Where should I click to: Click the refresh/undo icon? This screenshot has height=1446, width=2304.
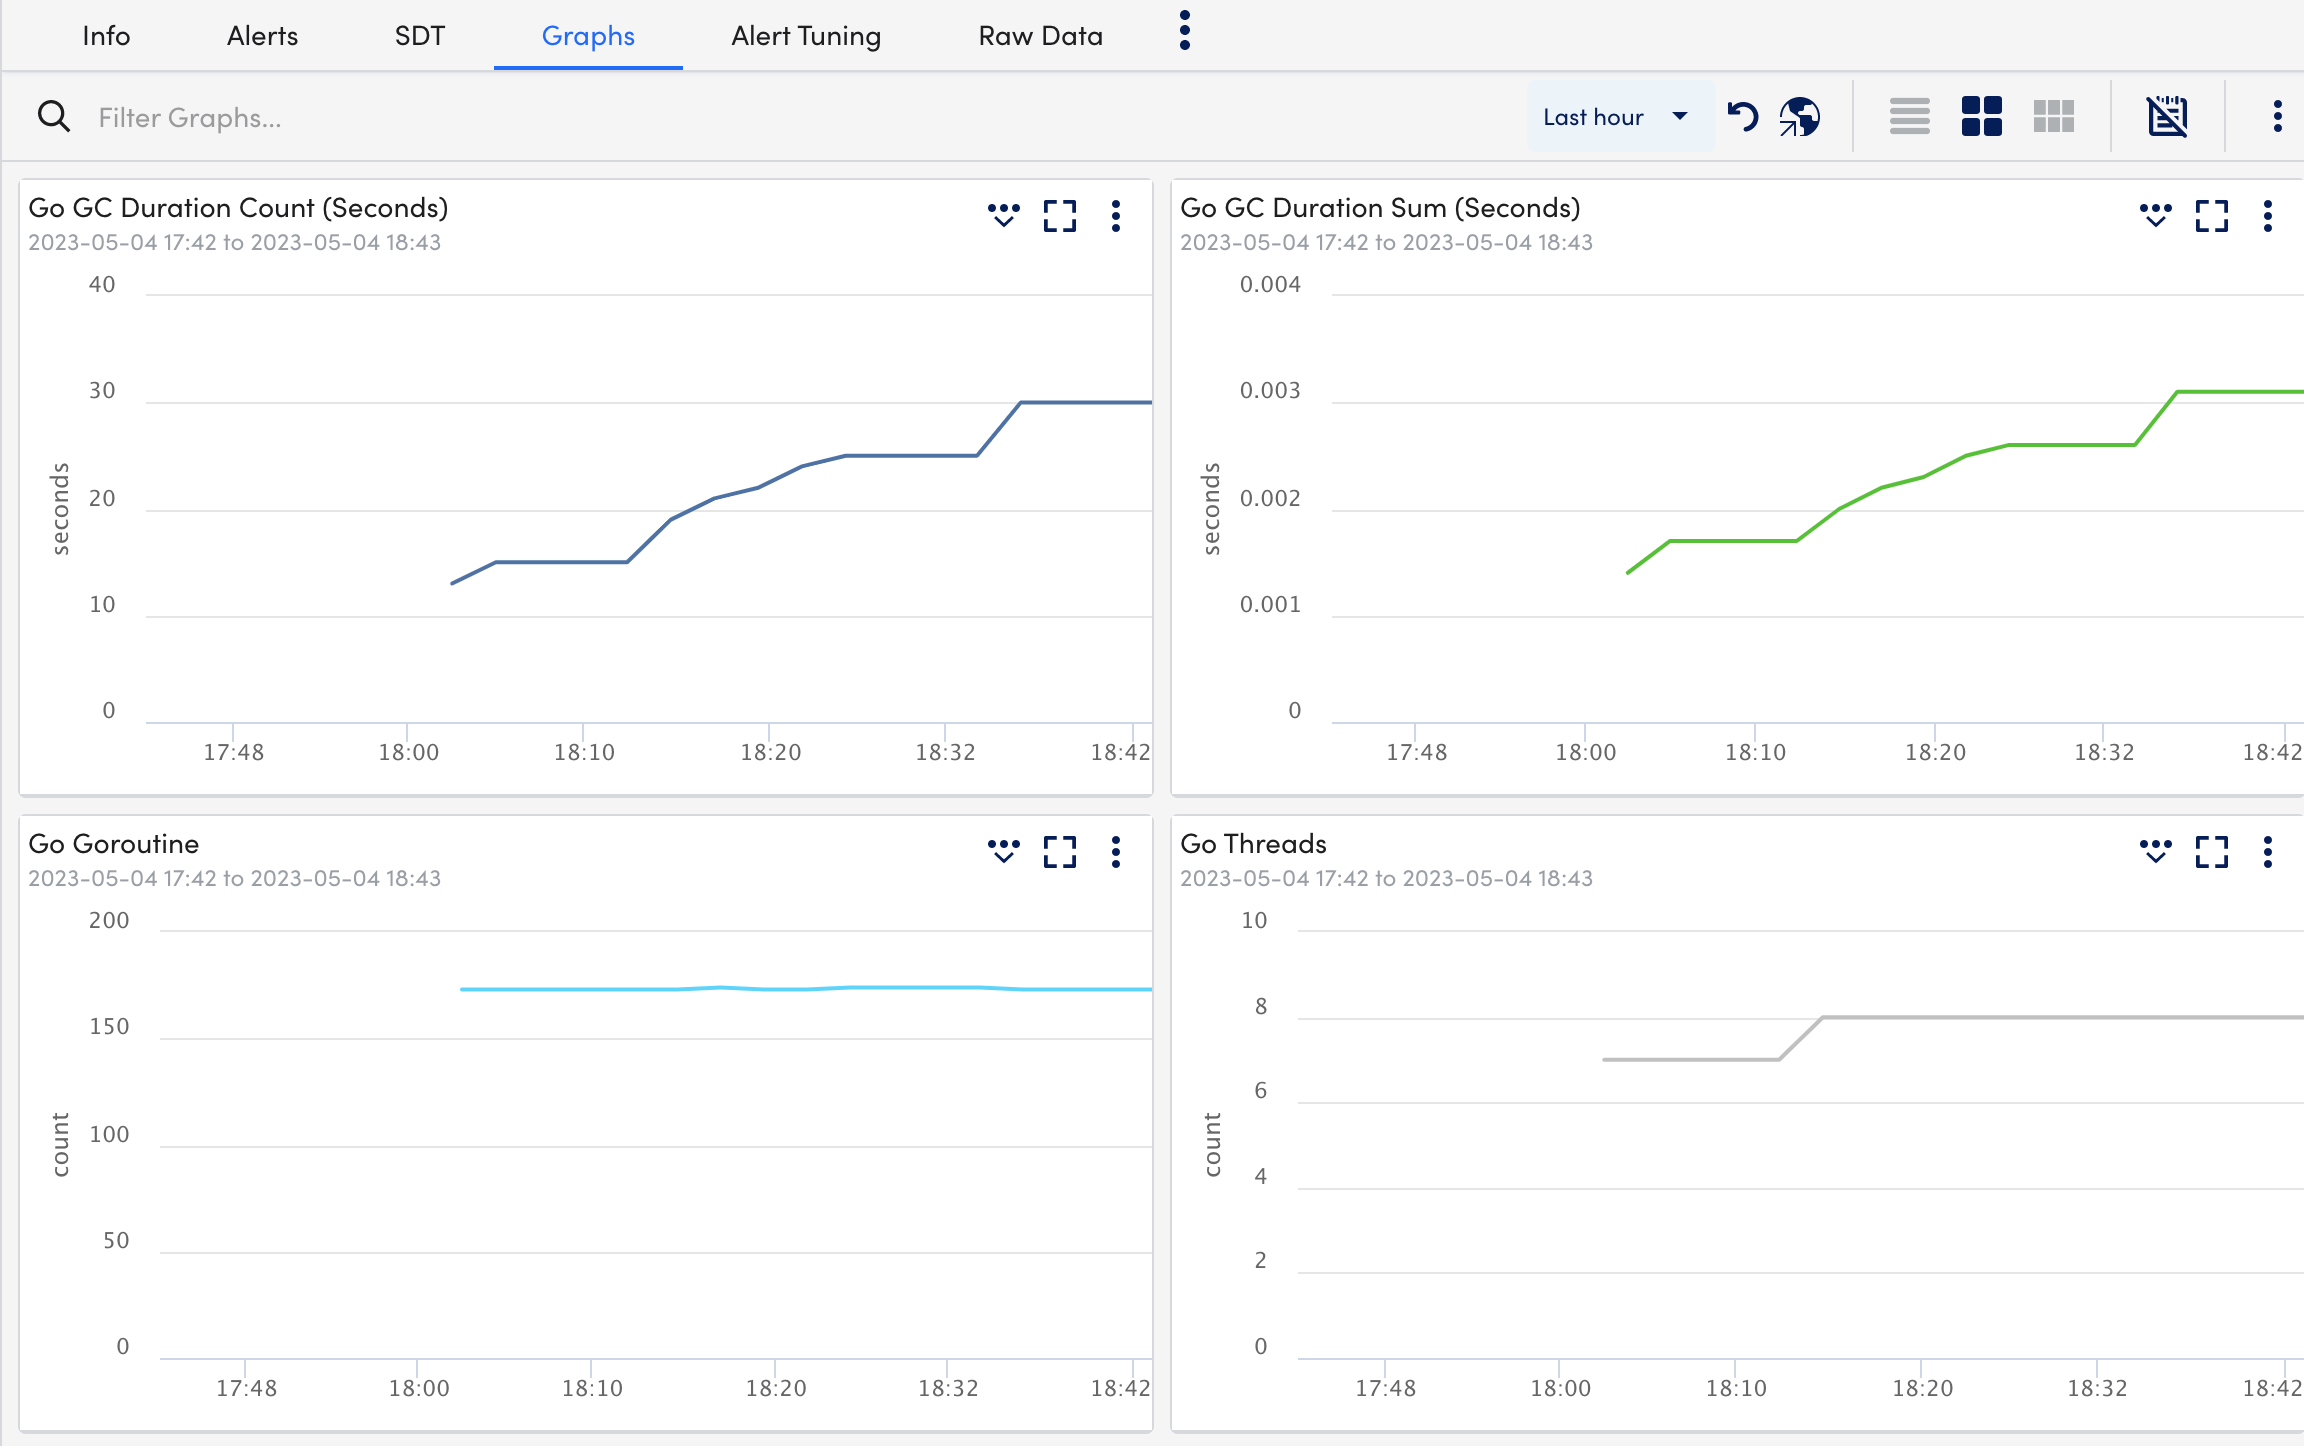tap(1743, 117)
